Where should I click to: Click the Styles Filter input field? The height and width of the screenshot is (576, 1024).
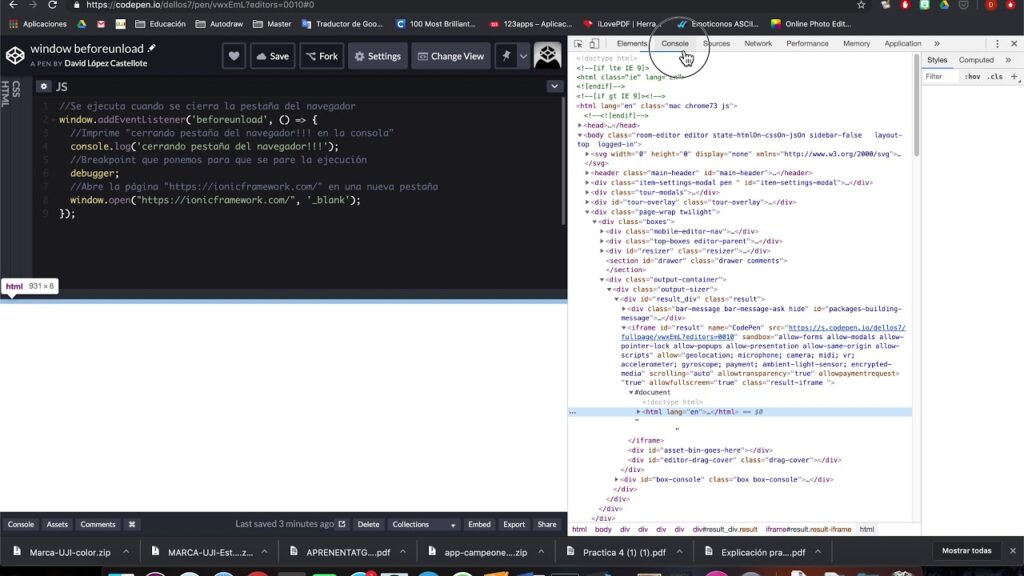940,76
